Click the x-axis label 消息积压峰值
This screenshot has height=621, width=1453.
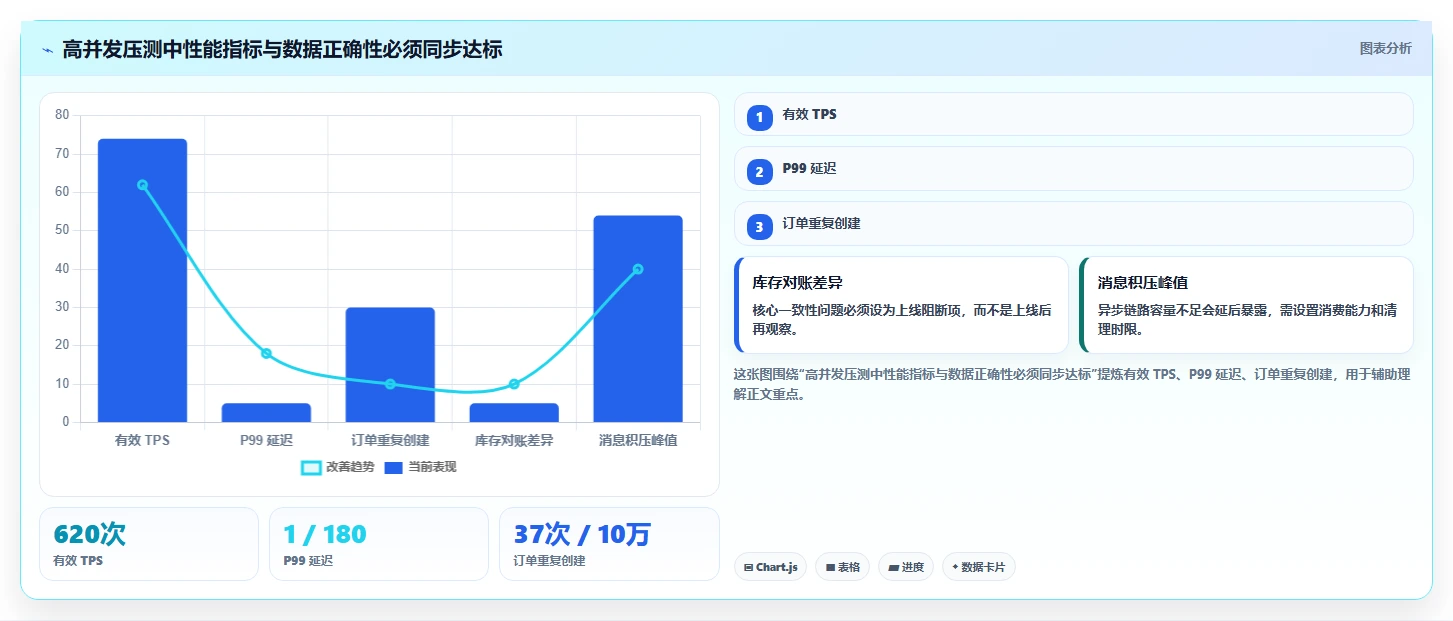tap(638, 440)
